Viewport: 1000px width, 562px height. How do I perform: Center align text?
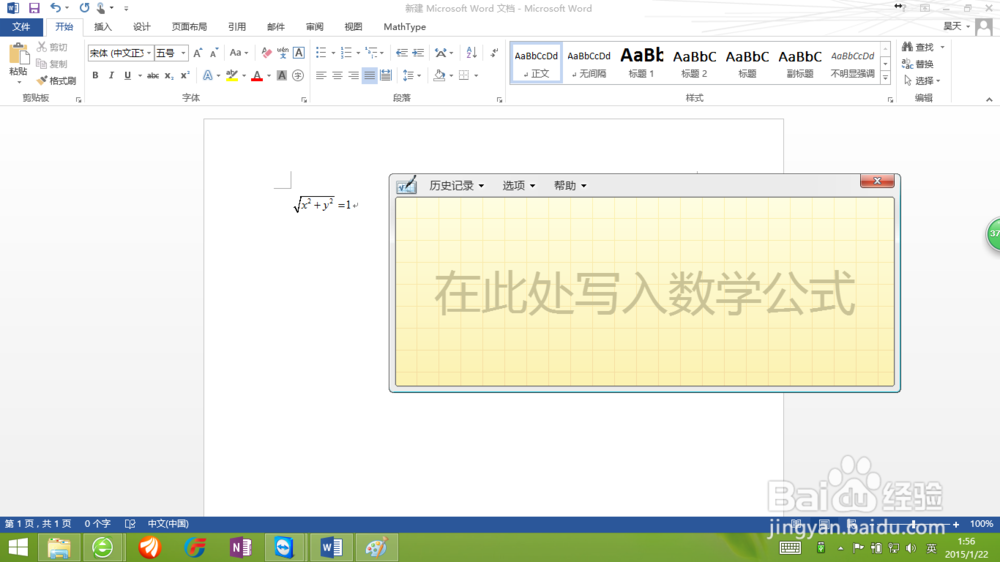pyautogui.click(x=337, y=75)
